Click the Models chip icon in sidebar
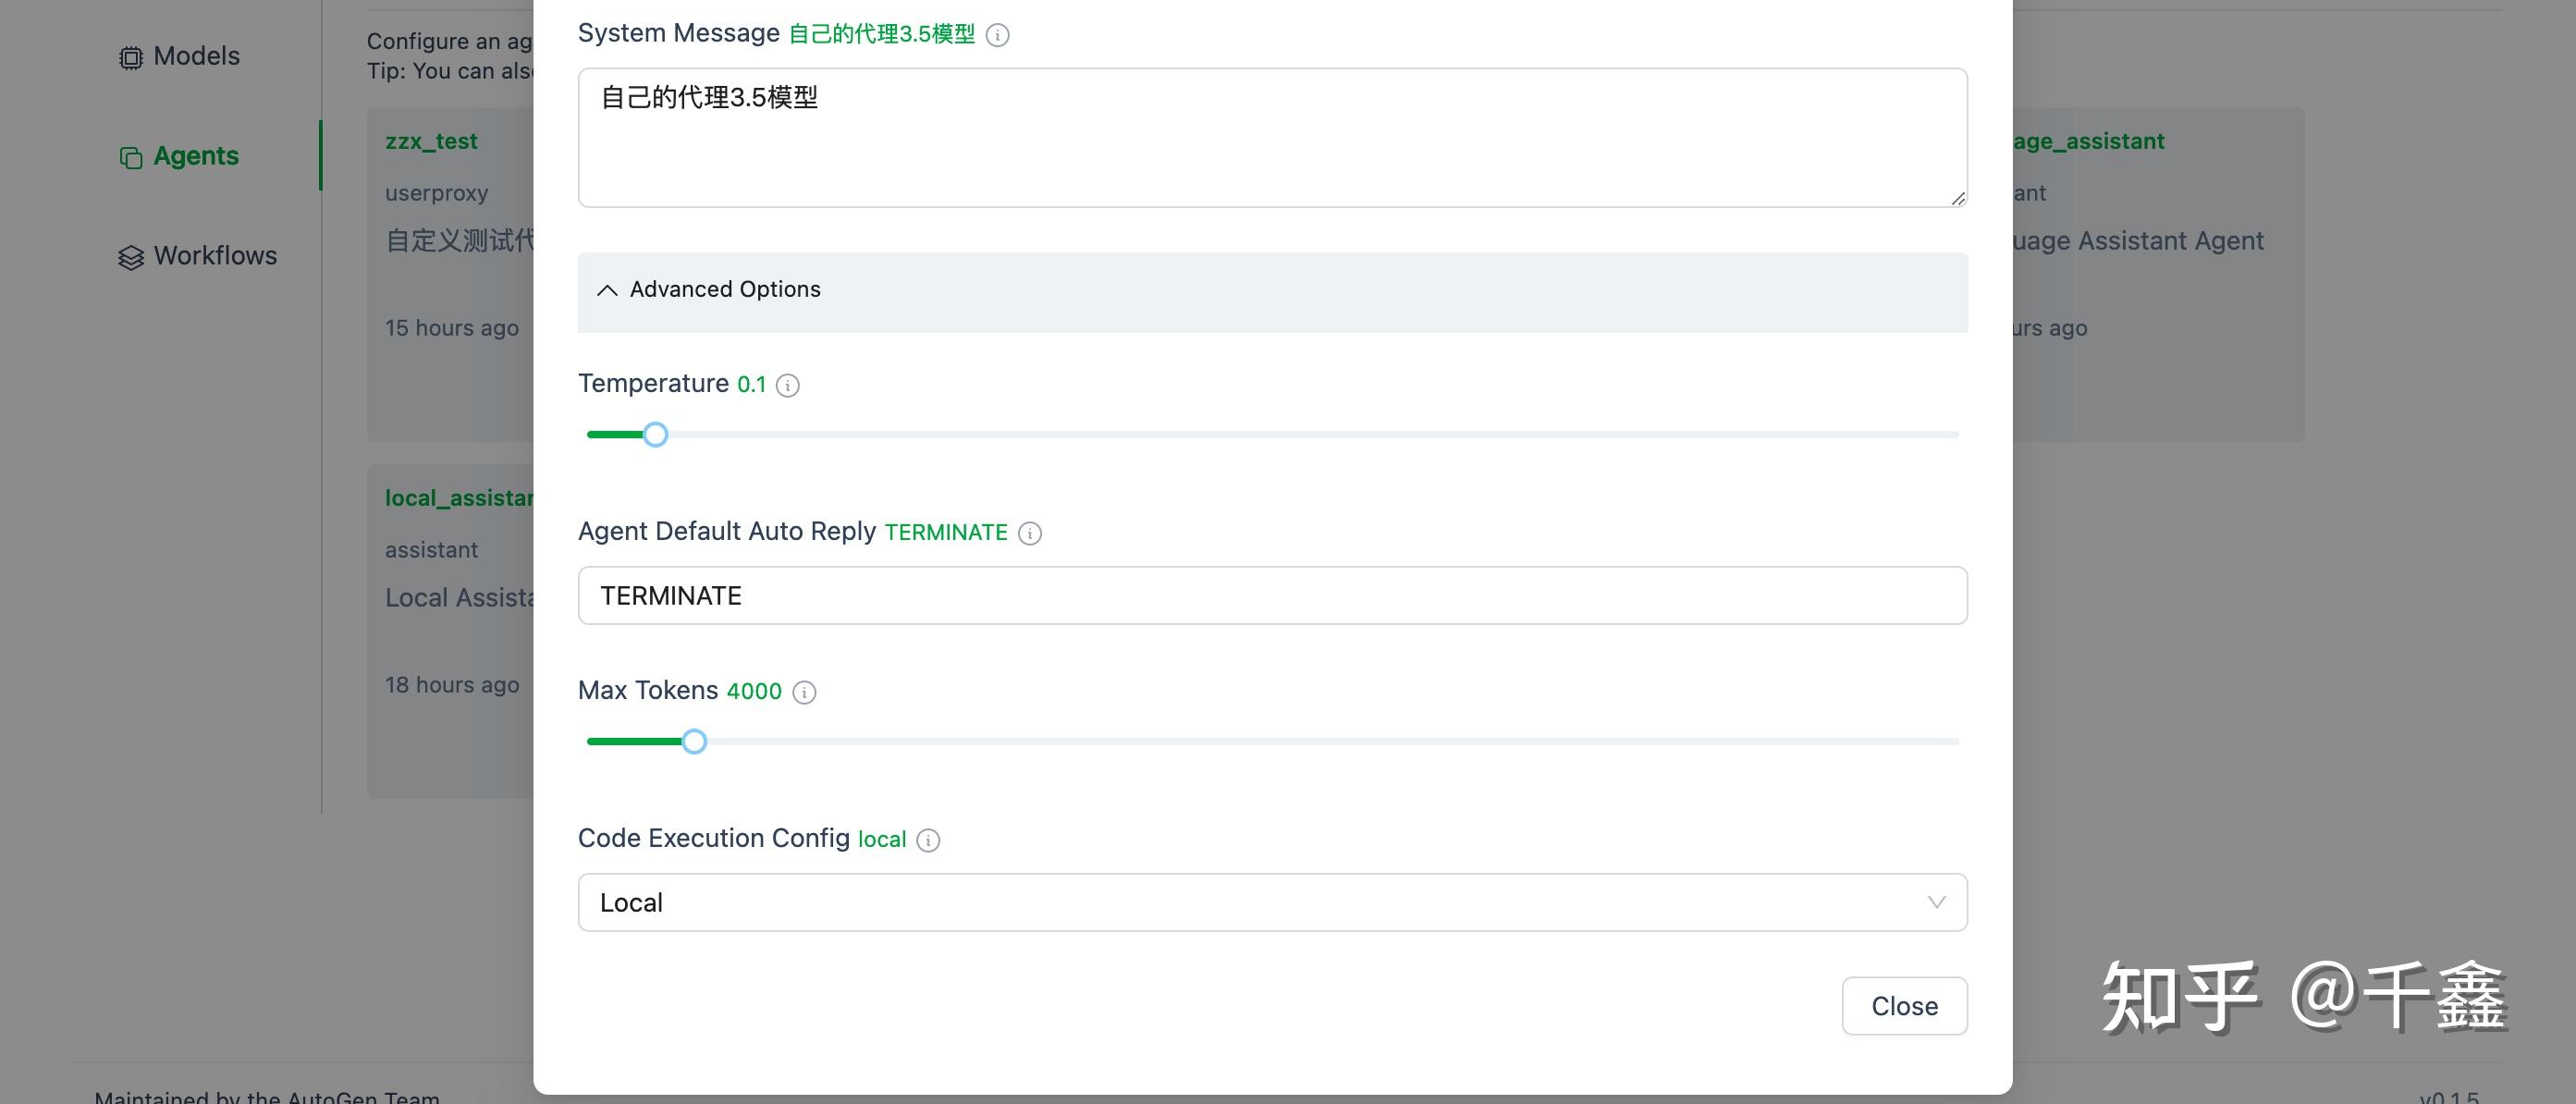The width and height of the screenshot is (2576, 1104). click(131, 58)
